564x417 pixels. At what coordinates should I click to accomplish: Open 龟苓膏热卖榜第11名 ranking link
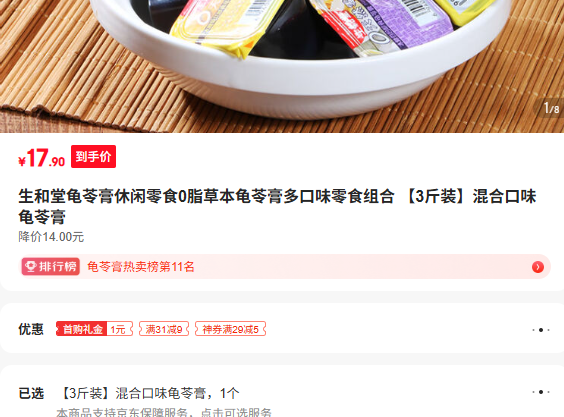click(x=141, y=267)
